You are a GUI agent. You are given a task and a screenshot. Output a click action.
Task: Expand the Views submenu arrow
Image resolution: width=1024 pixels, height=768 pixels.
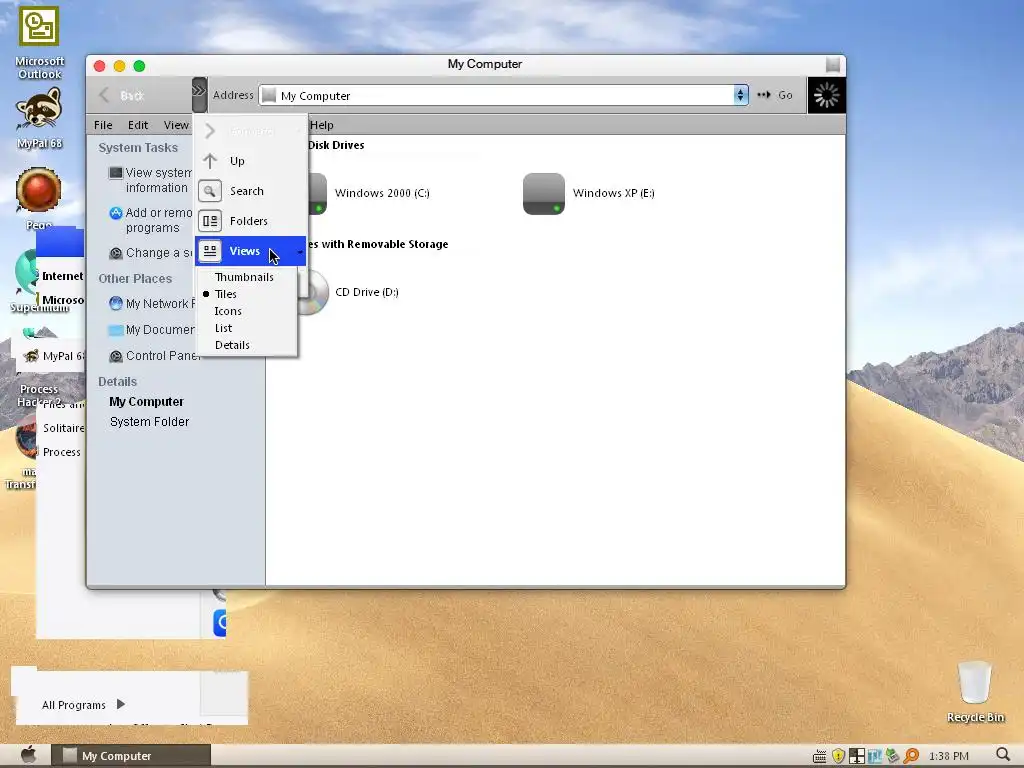(300, 251)
